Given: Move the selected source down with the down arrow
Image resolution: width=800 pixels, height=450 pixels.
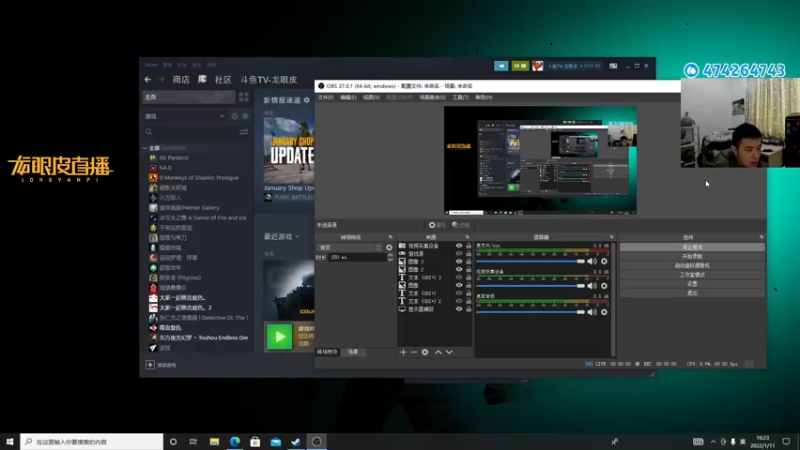Looking at the screenshot, I should (449, 352).
